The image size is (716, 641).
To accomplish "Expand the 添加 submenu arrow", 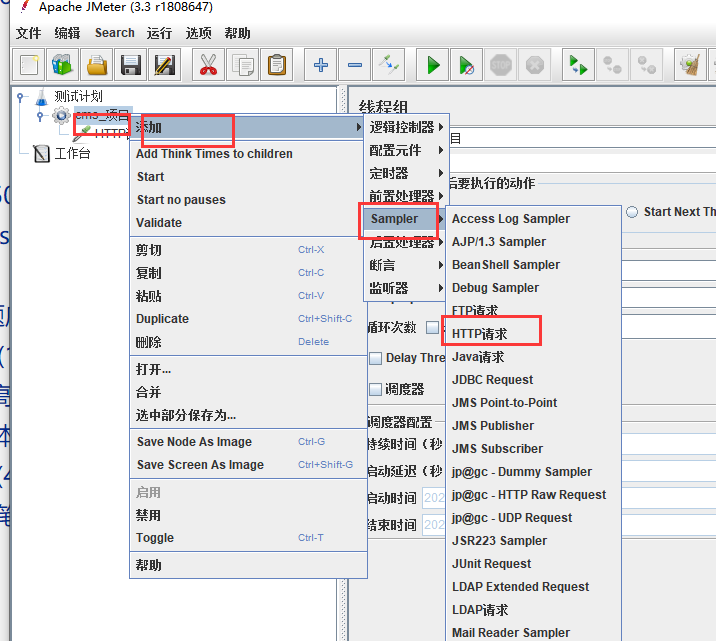I will point(359,127).
